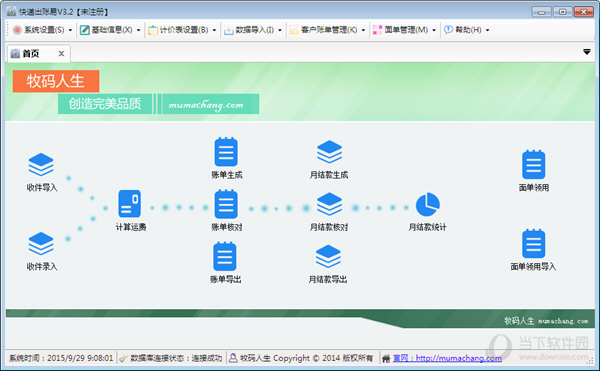Click the database connection status icon

[x=123, y=358]
